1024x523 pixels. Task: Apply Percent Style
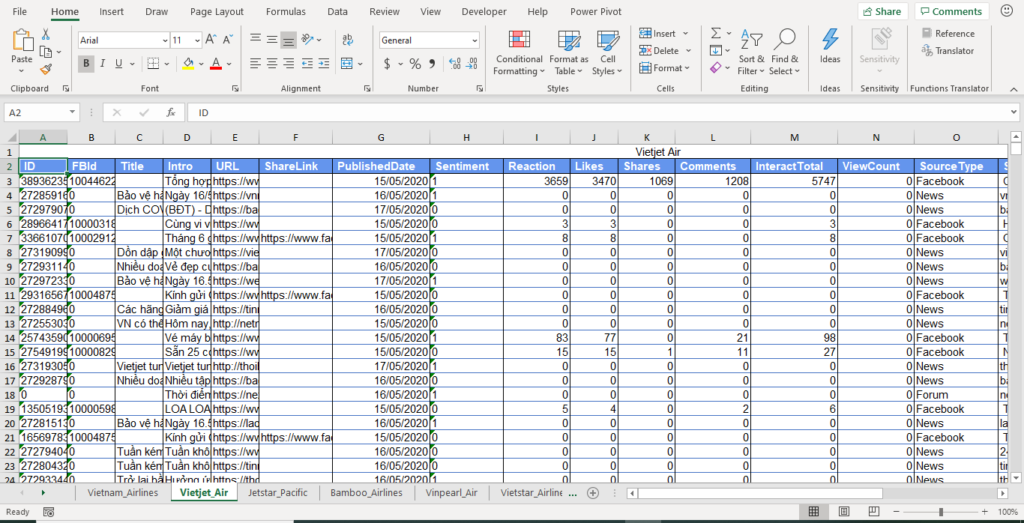pyautogui.click(x=415, y=63)
